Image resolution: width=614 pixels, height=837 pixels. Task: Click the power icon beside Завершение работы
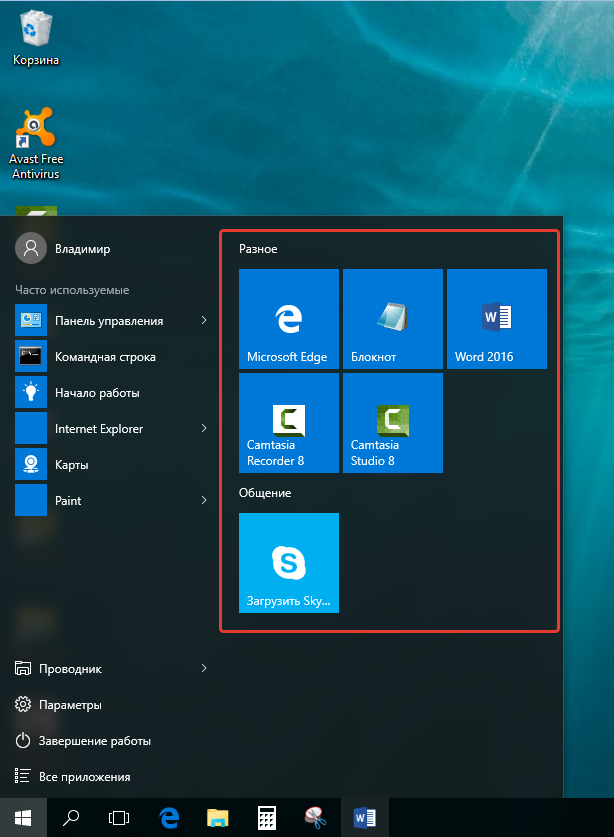22,740
